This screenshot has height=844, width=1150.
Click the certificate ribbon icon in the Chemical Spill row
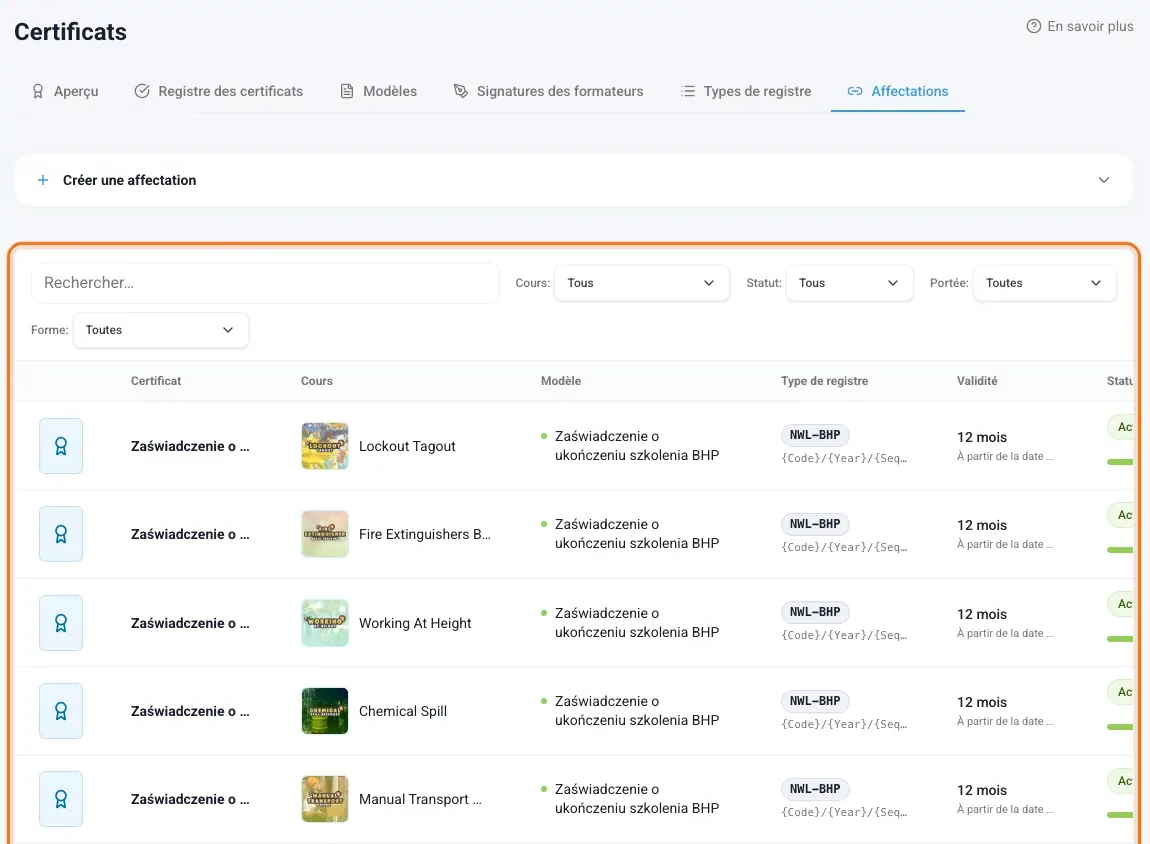[x=61, y=711]
